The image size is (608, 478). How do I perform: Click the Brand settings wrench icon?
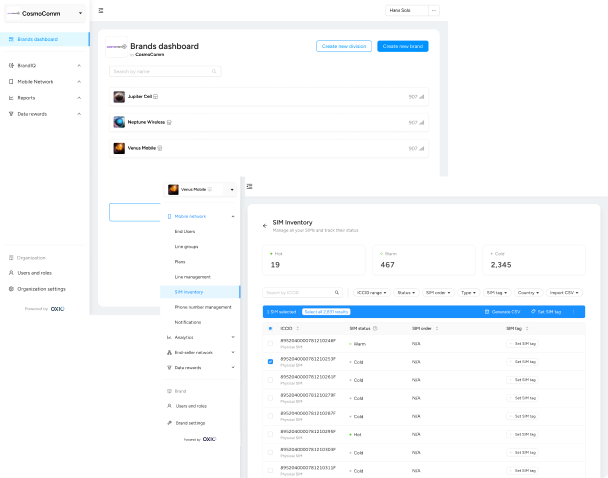pos(169,423)
